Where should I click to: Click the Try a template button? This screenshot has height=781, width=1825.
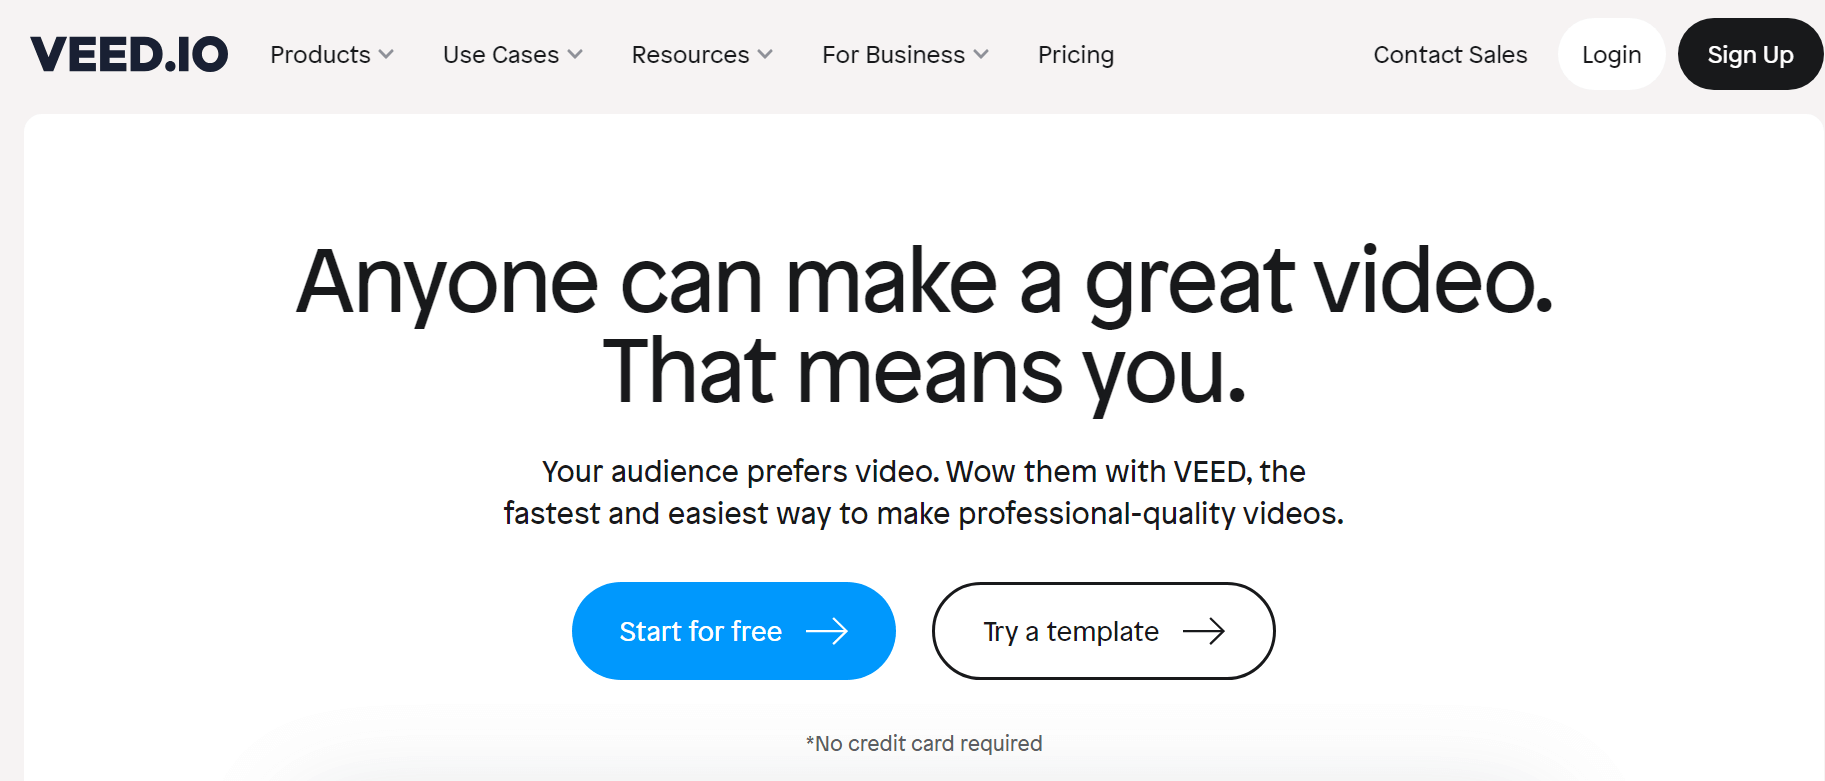click(1103, 631)
